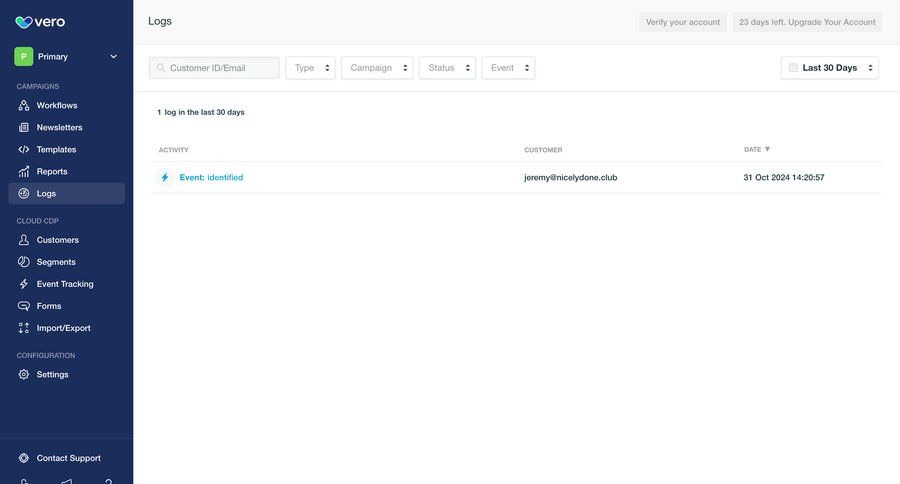This screenshot has height=484, width=900.
Task: Click the Verify your account button
Action: point(683,22)
